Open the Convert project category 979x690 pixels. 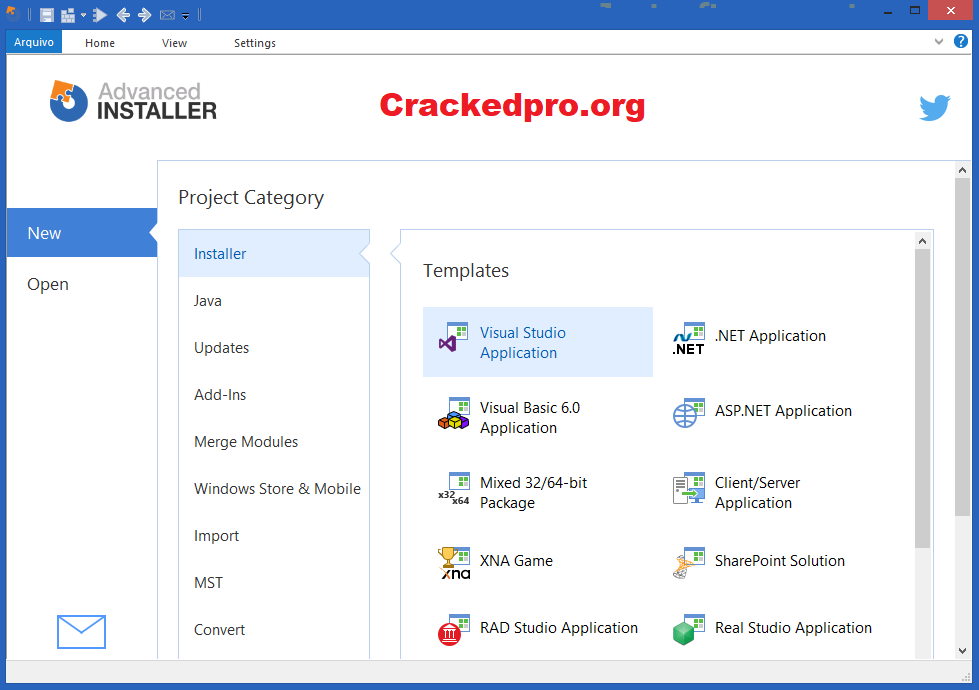coord(273,629)
